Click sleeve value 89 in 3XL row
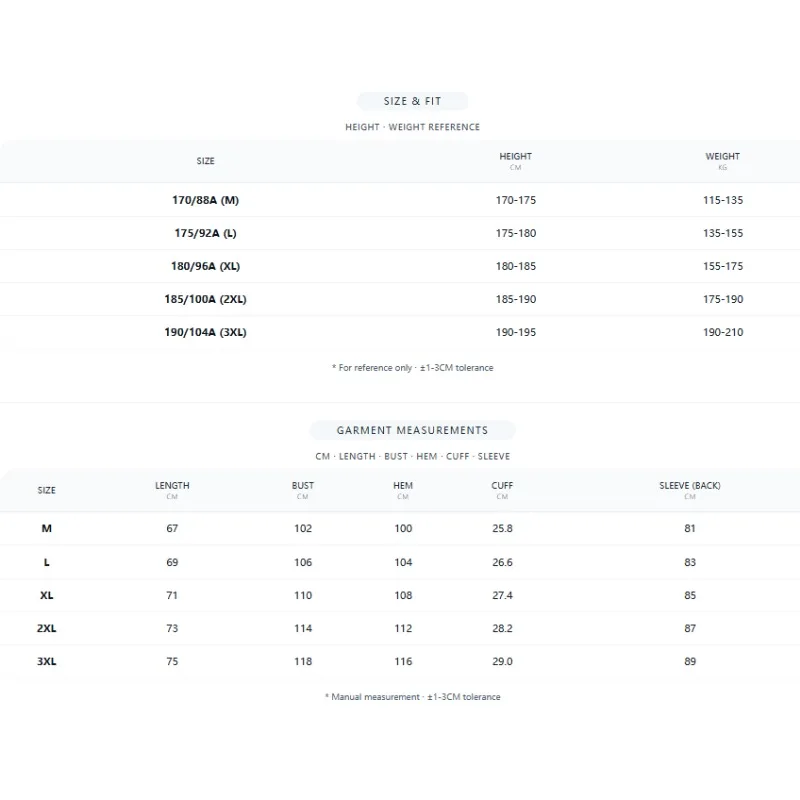This screenshot has height=800, width=800. tap(690, 662)
